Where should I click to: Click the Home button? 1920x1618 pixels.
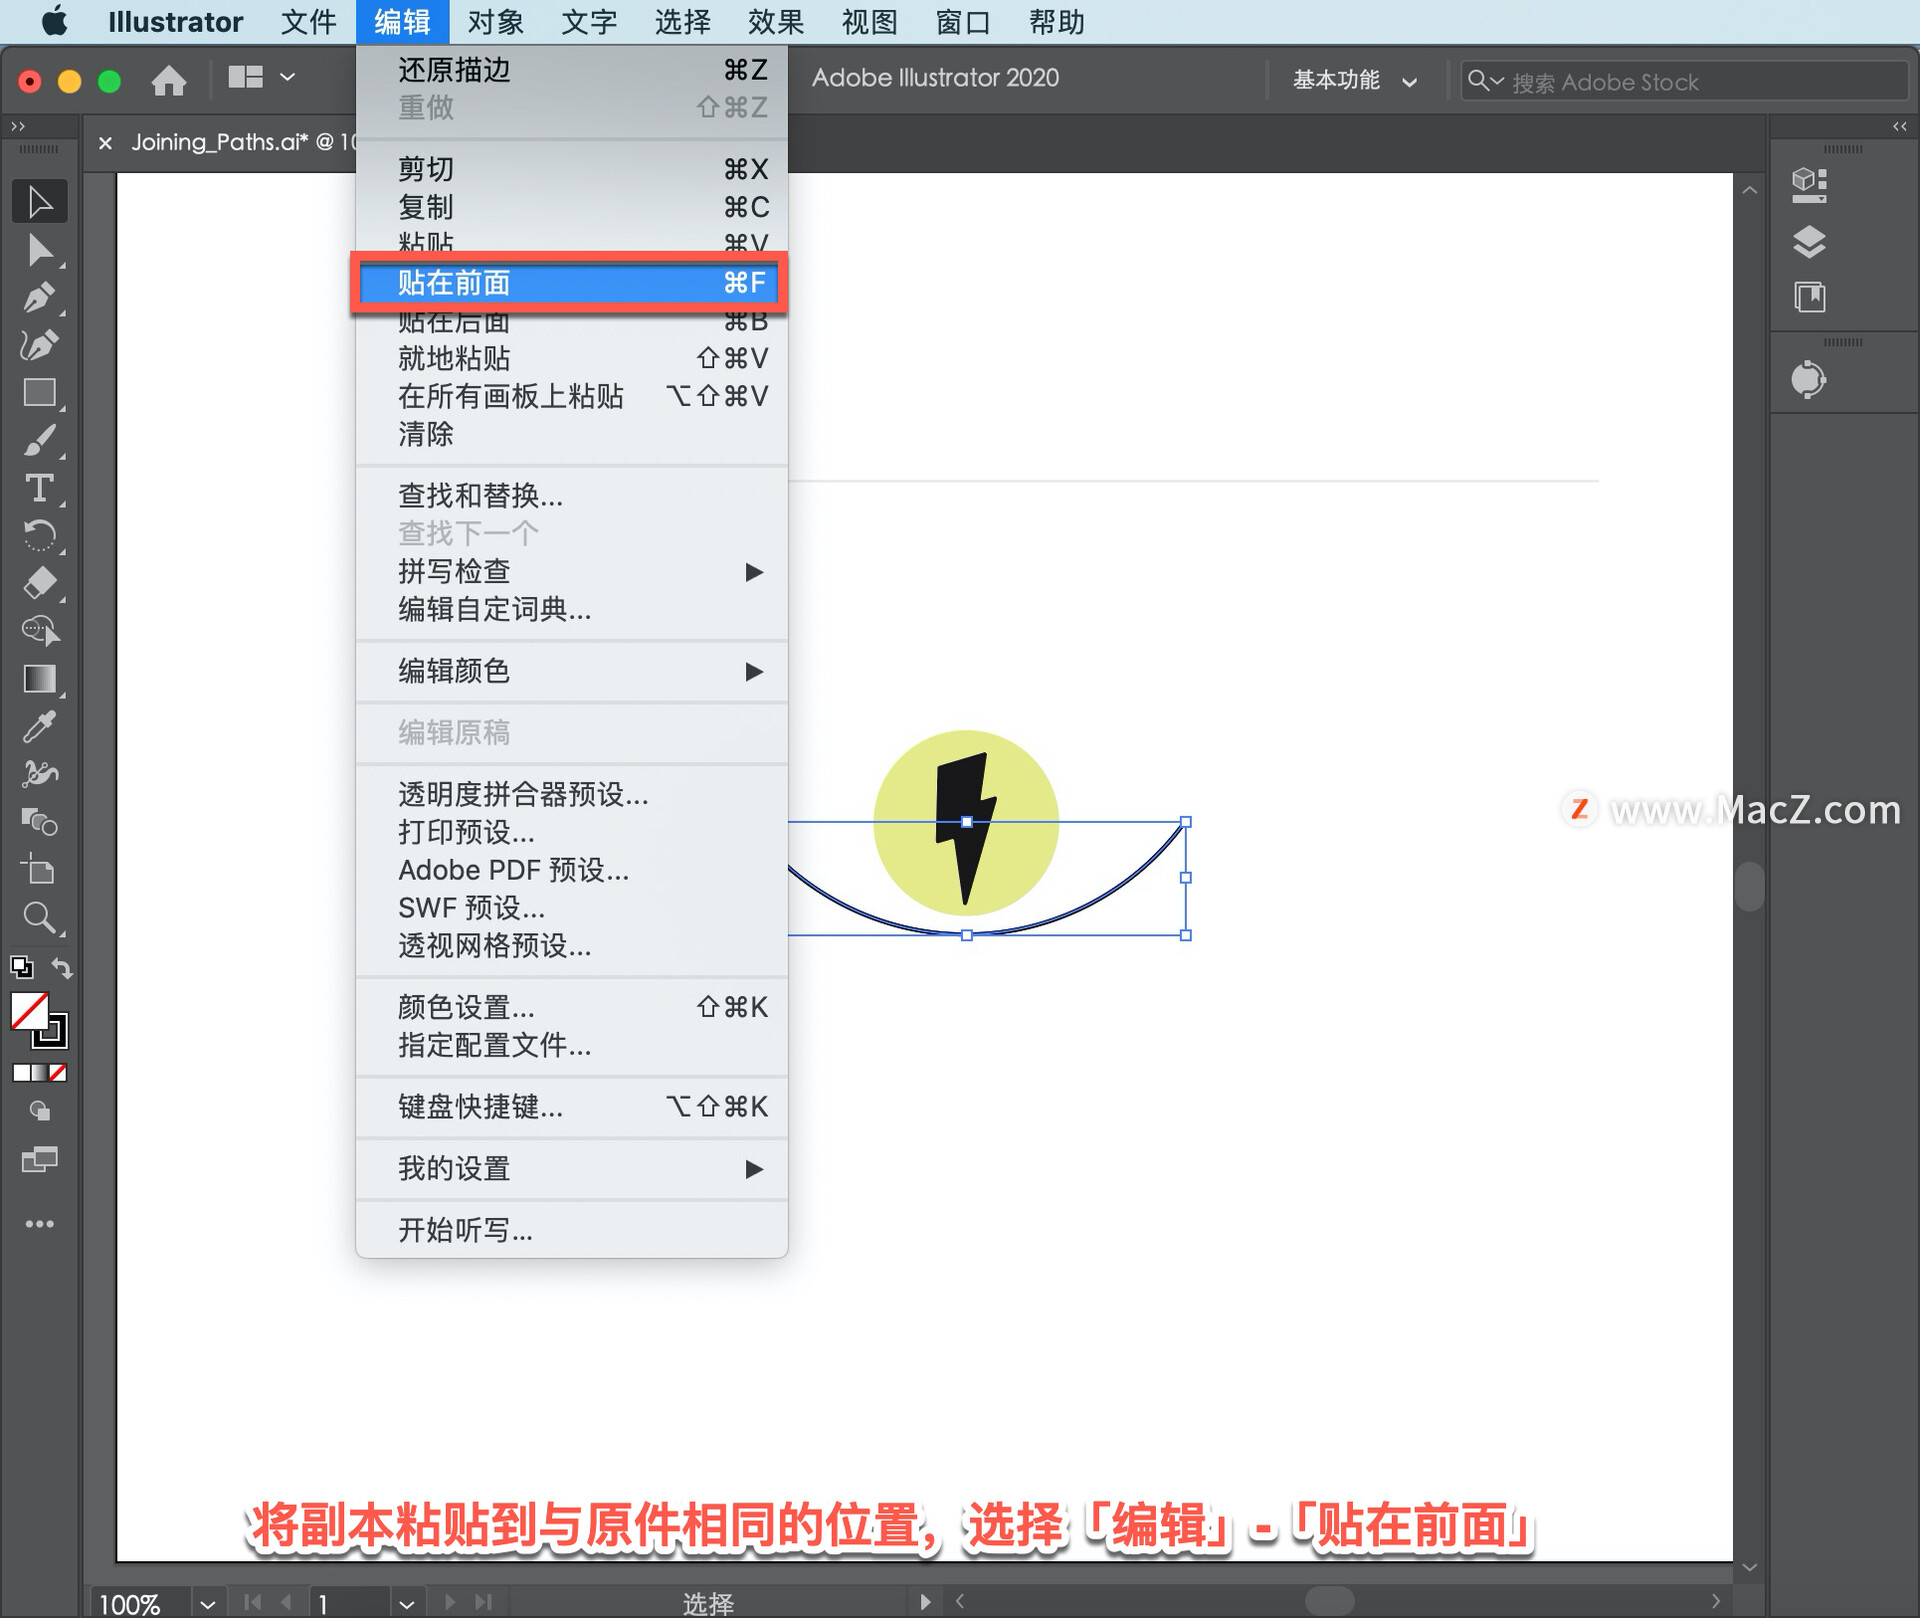tap(169, 80)
